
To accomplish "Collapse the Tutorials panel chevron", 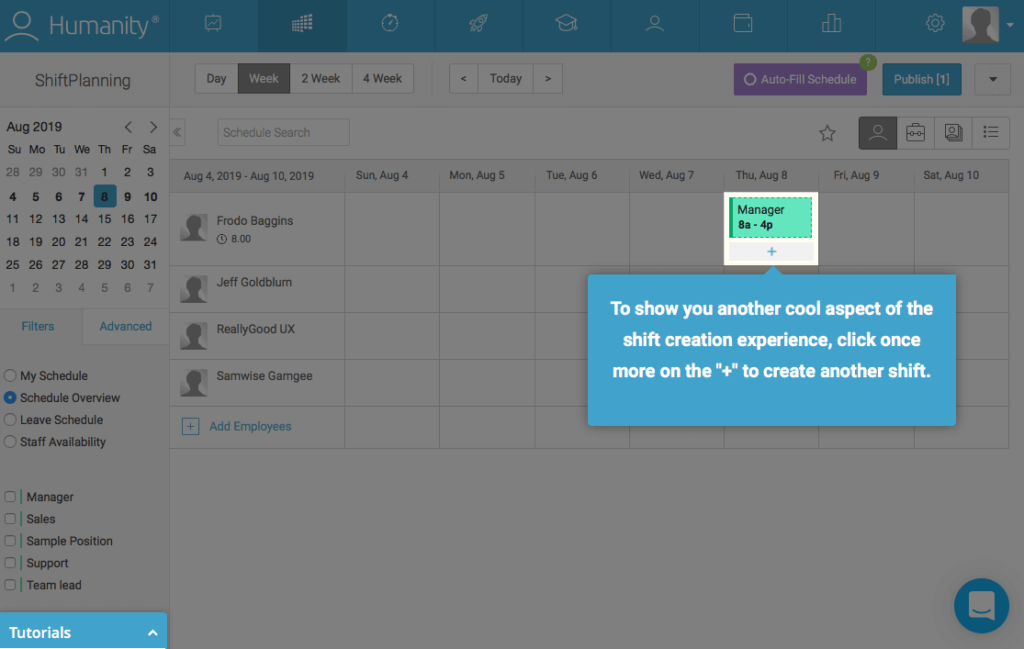I will coord(152,631).
